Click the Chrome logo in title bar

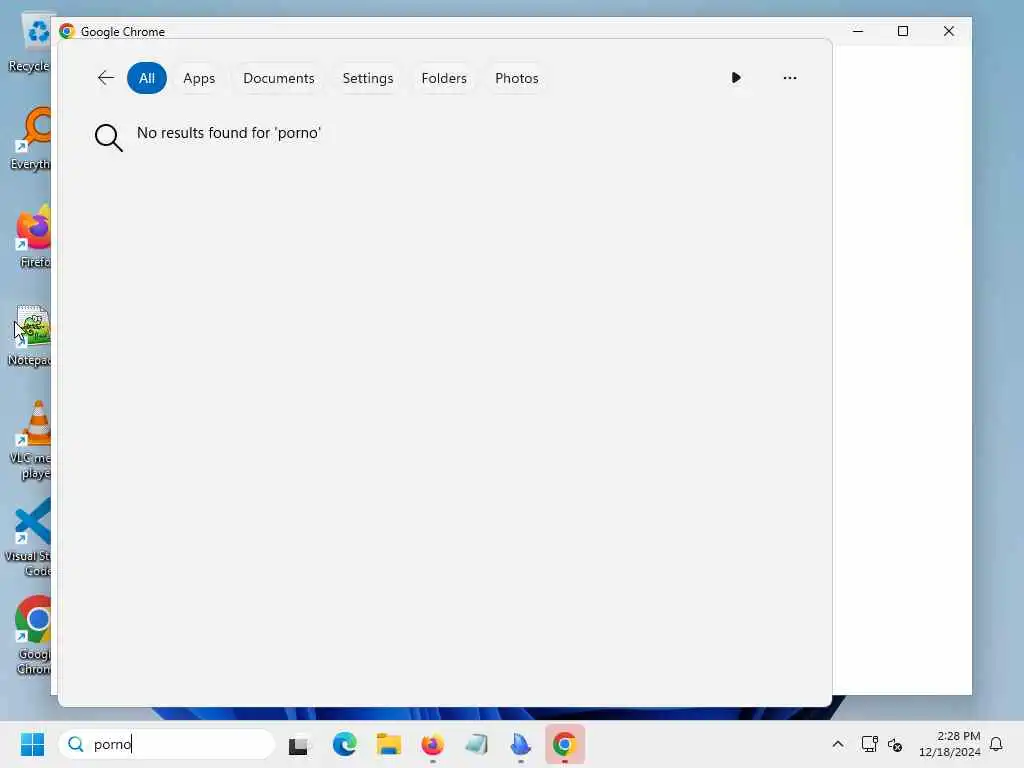click(67, 31)
